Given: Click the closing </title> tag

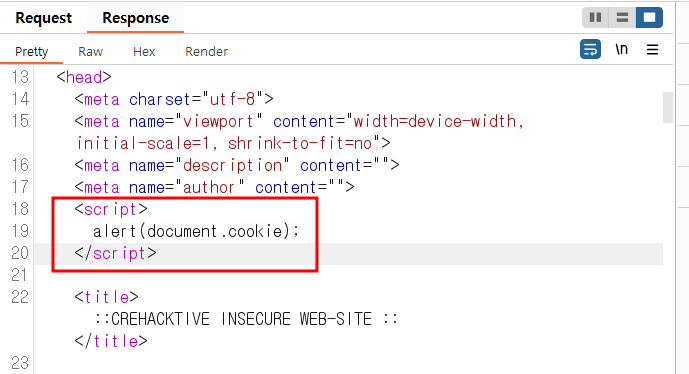Looking at the screenshot, I should click(111, 341).
